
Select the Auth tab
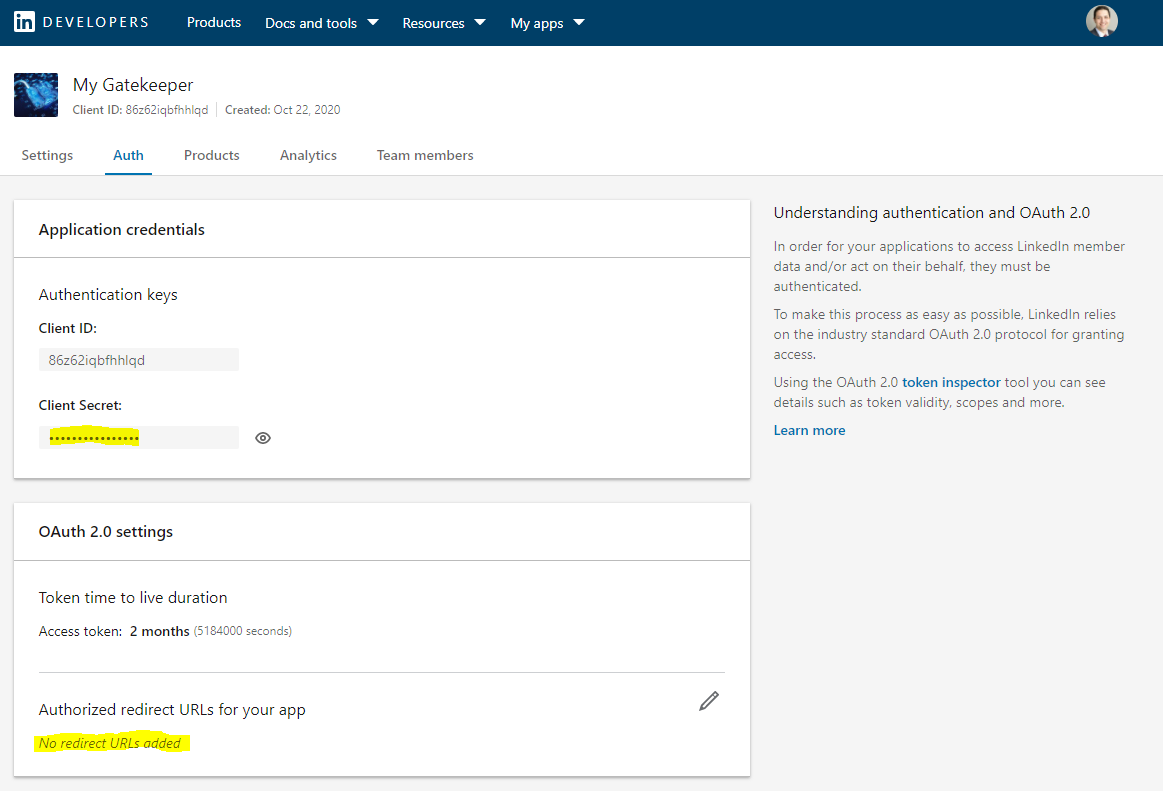coord(128,155)
